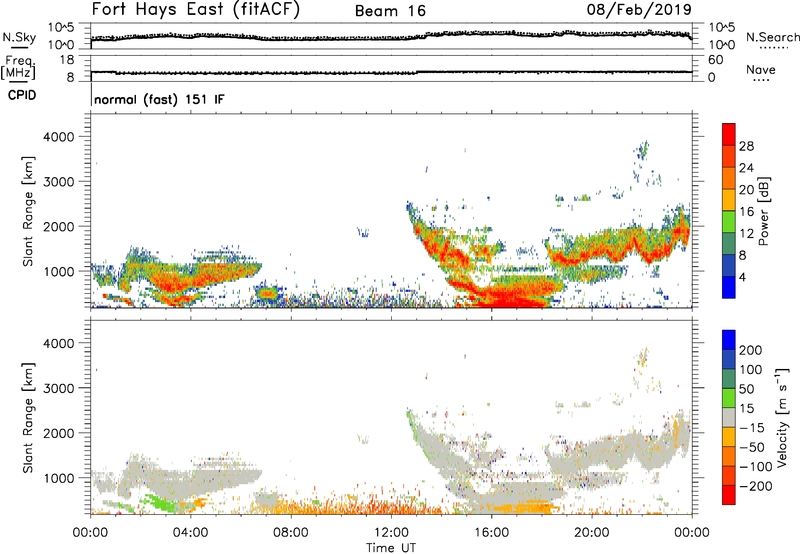Click the red bottom of velocity color bar
Screen dimensions: 800x554
tap(729, 495)
